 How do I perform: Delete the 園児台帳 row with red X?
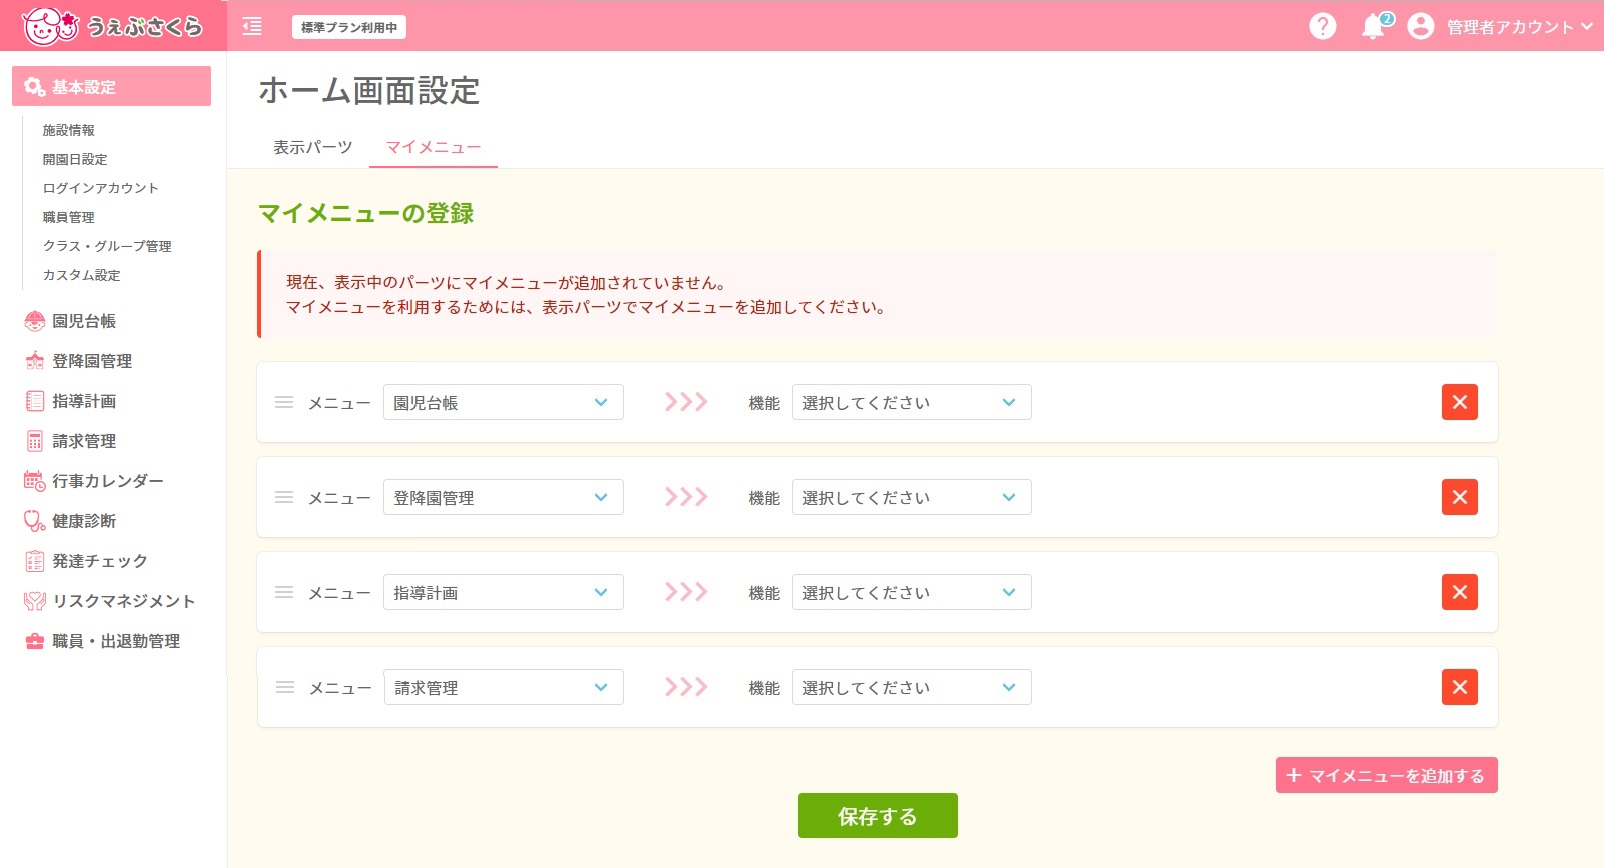1460,402
